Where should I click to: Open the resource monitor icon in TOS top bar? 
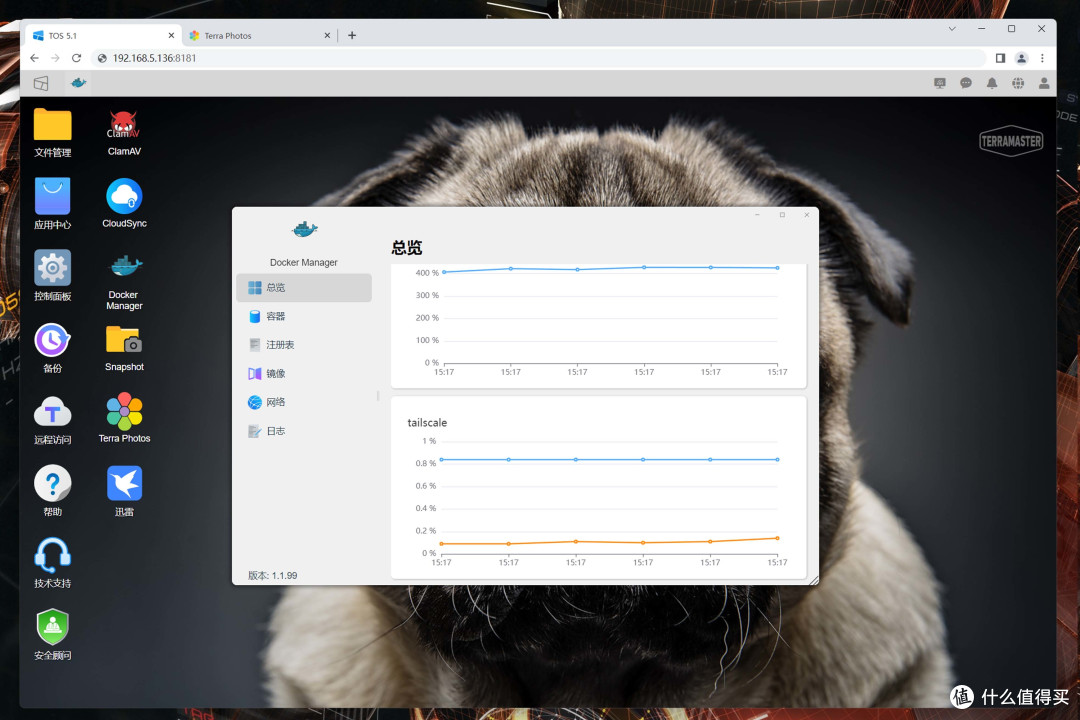tap(939, 83)
